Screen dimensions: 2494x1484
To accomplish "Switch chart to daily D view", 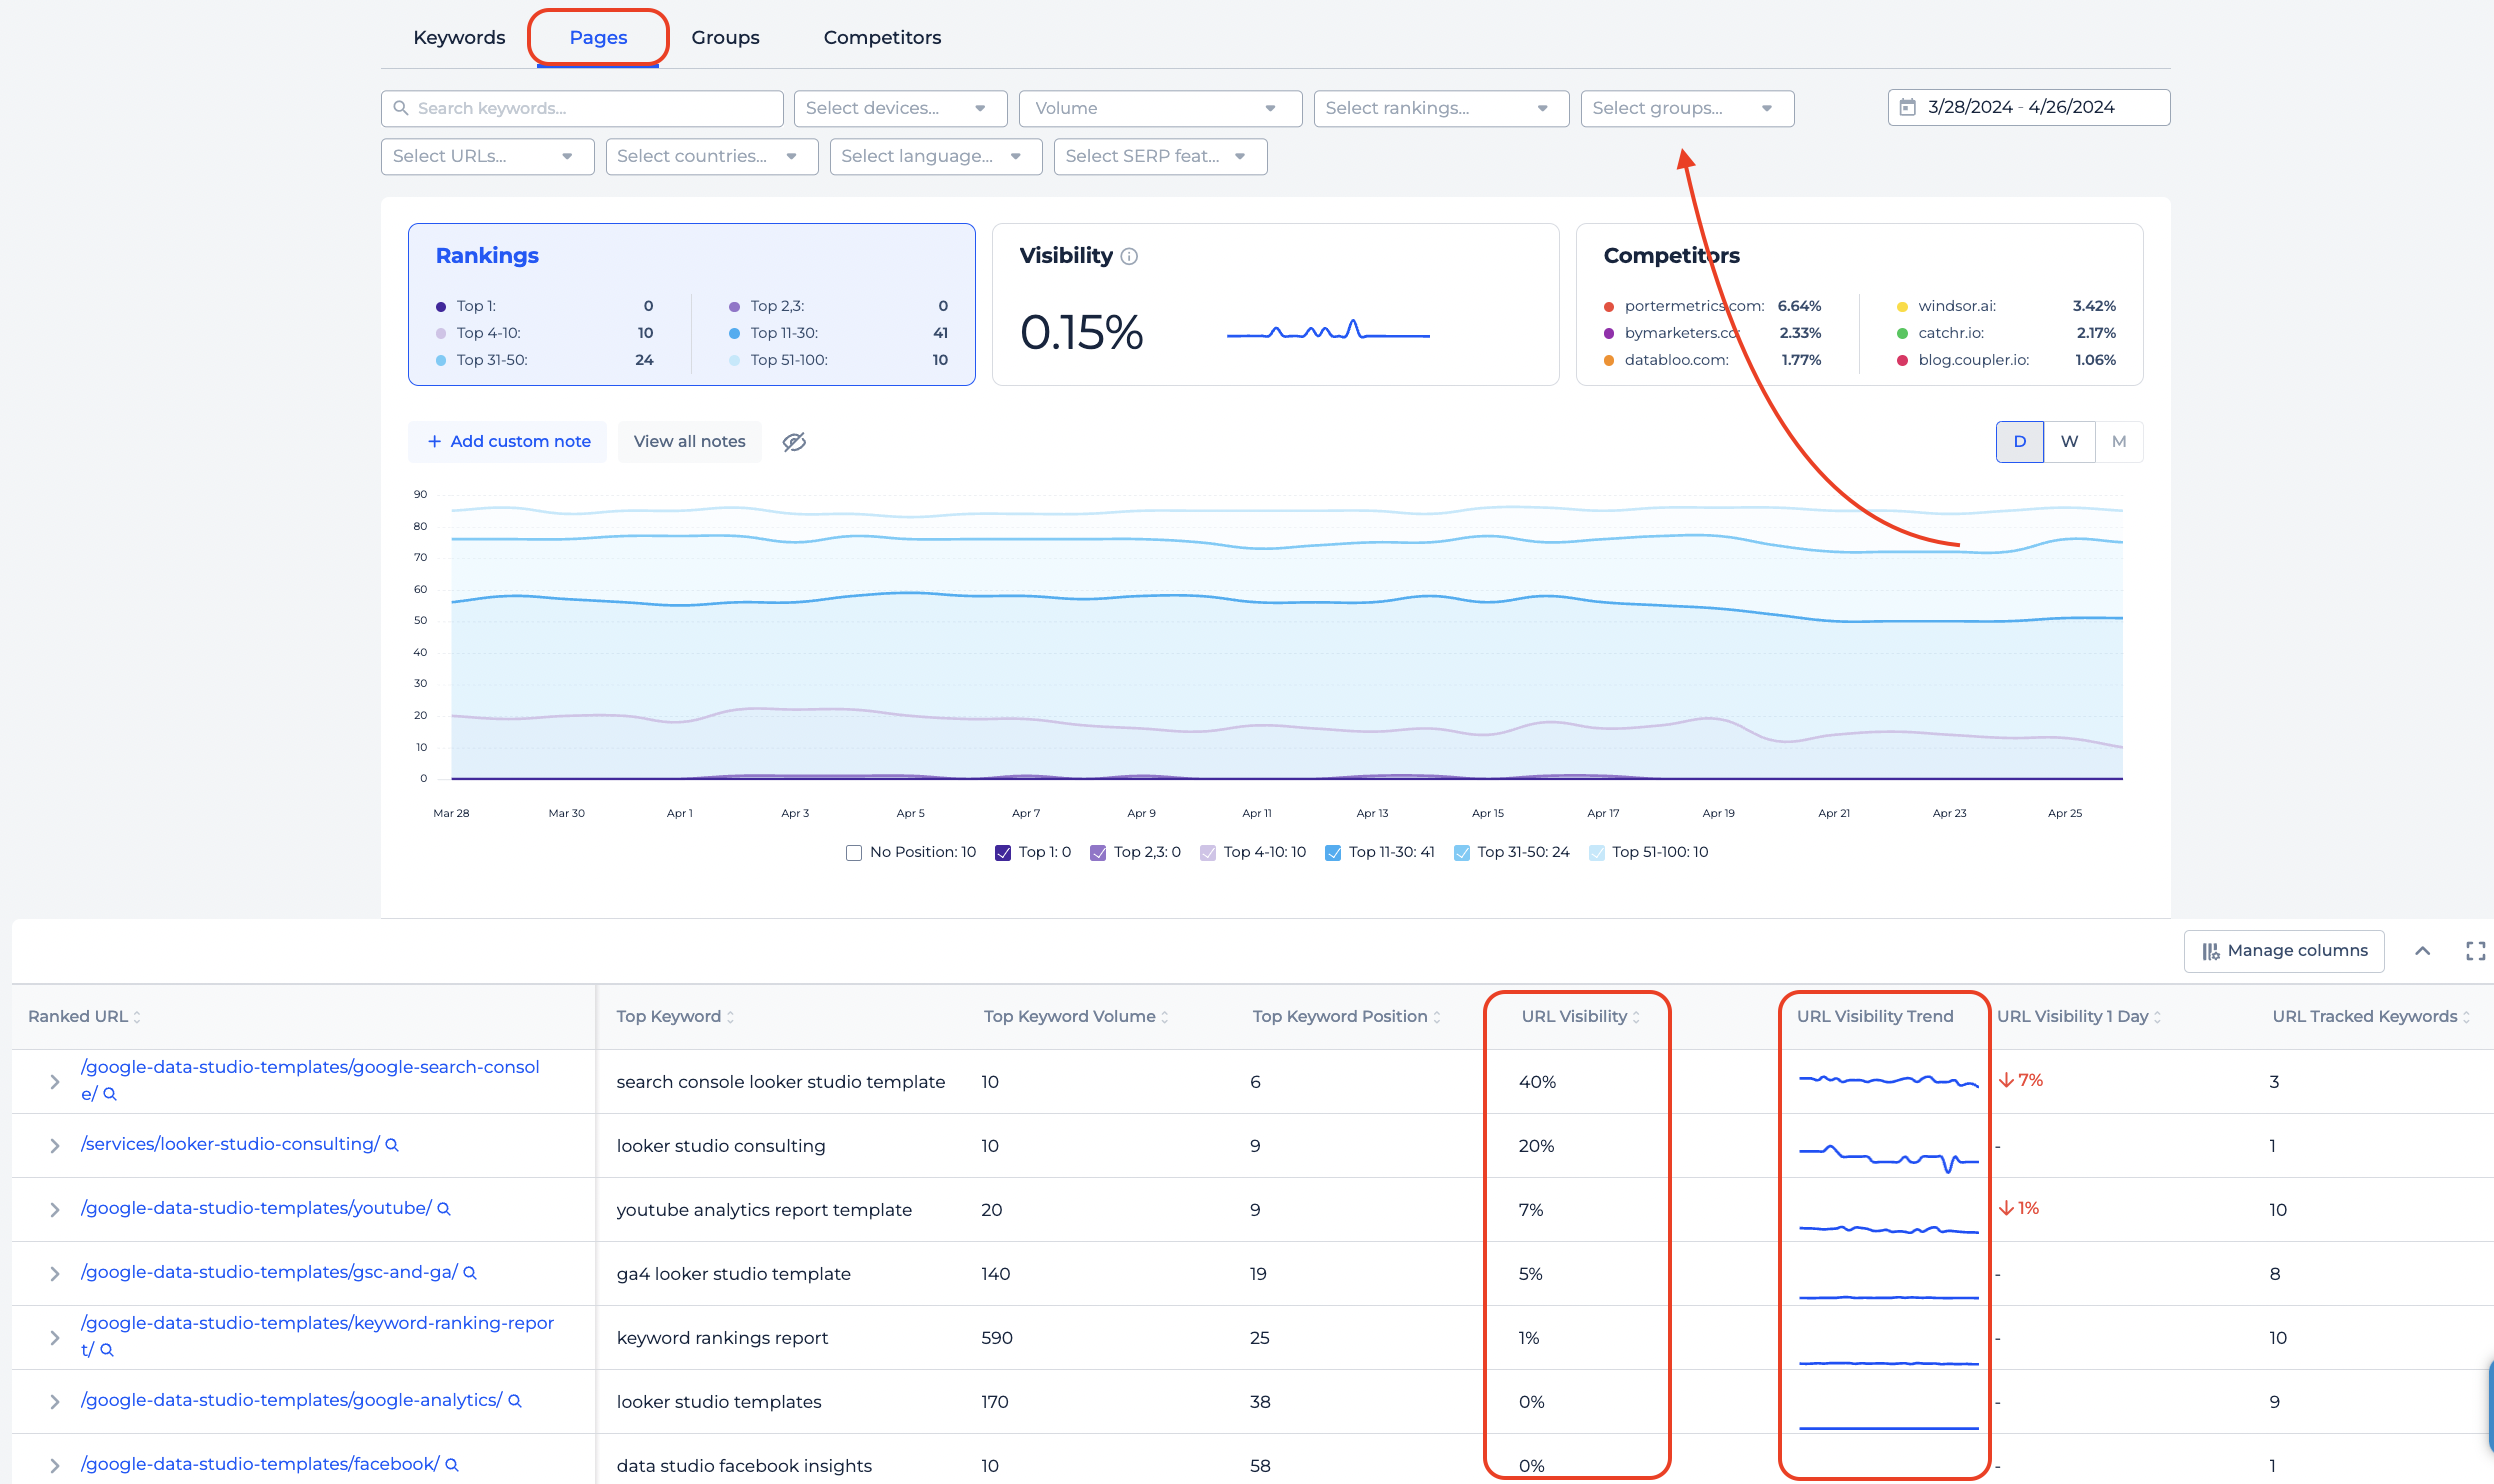I will click(2019, 441).
